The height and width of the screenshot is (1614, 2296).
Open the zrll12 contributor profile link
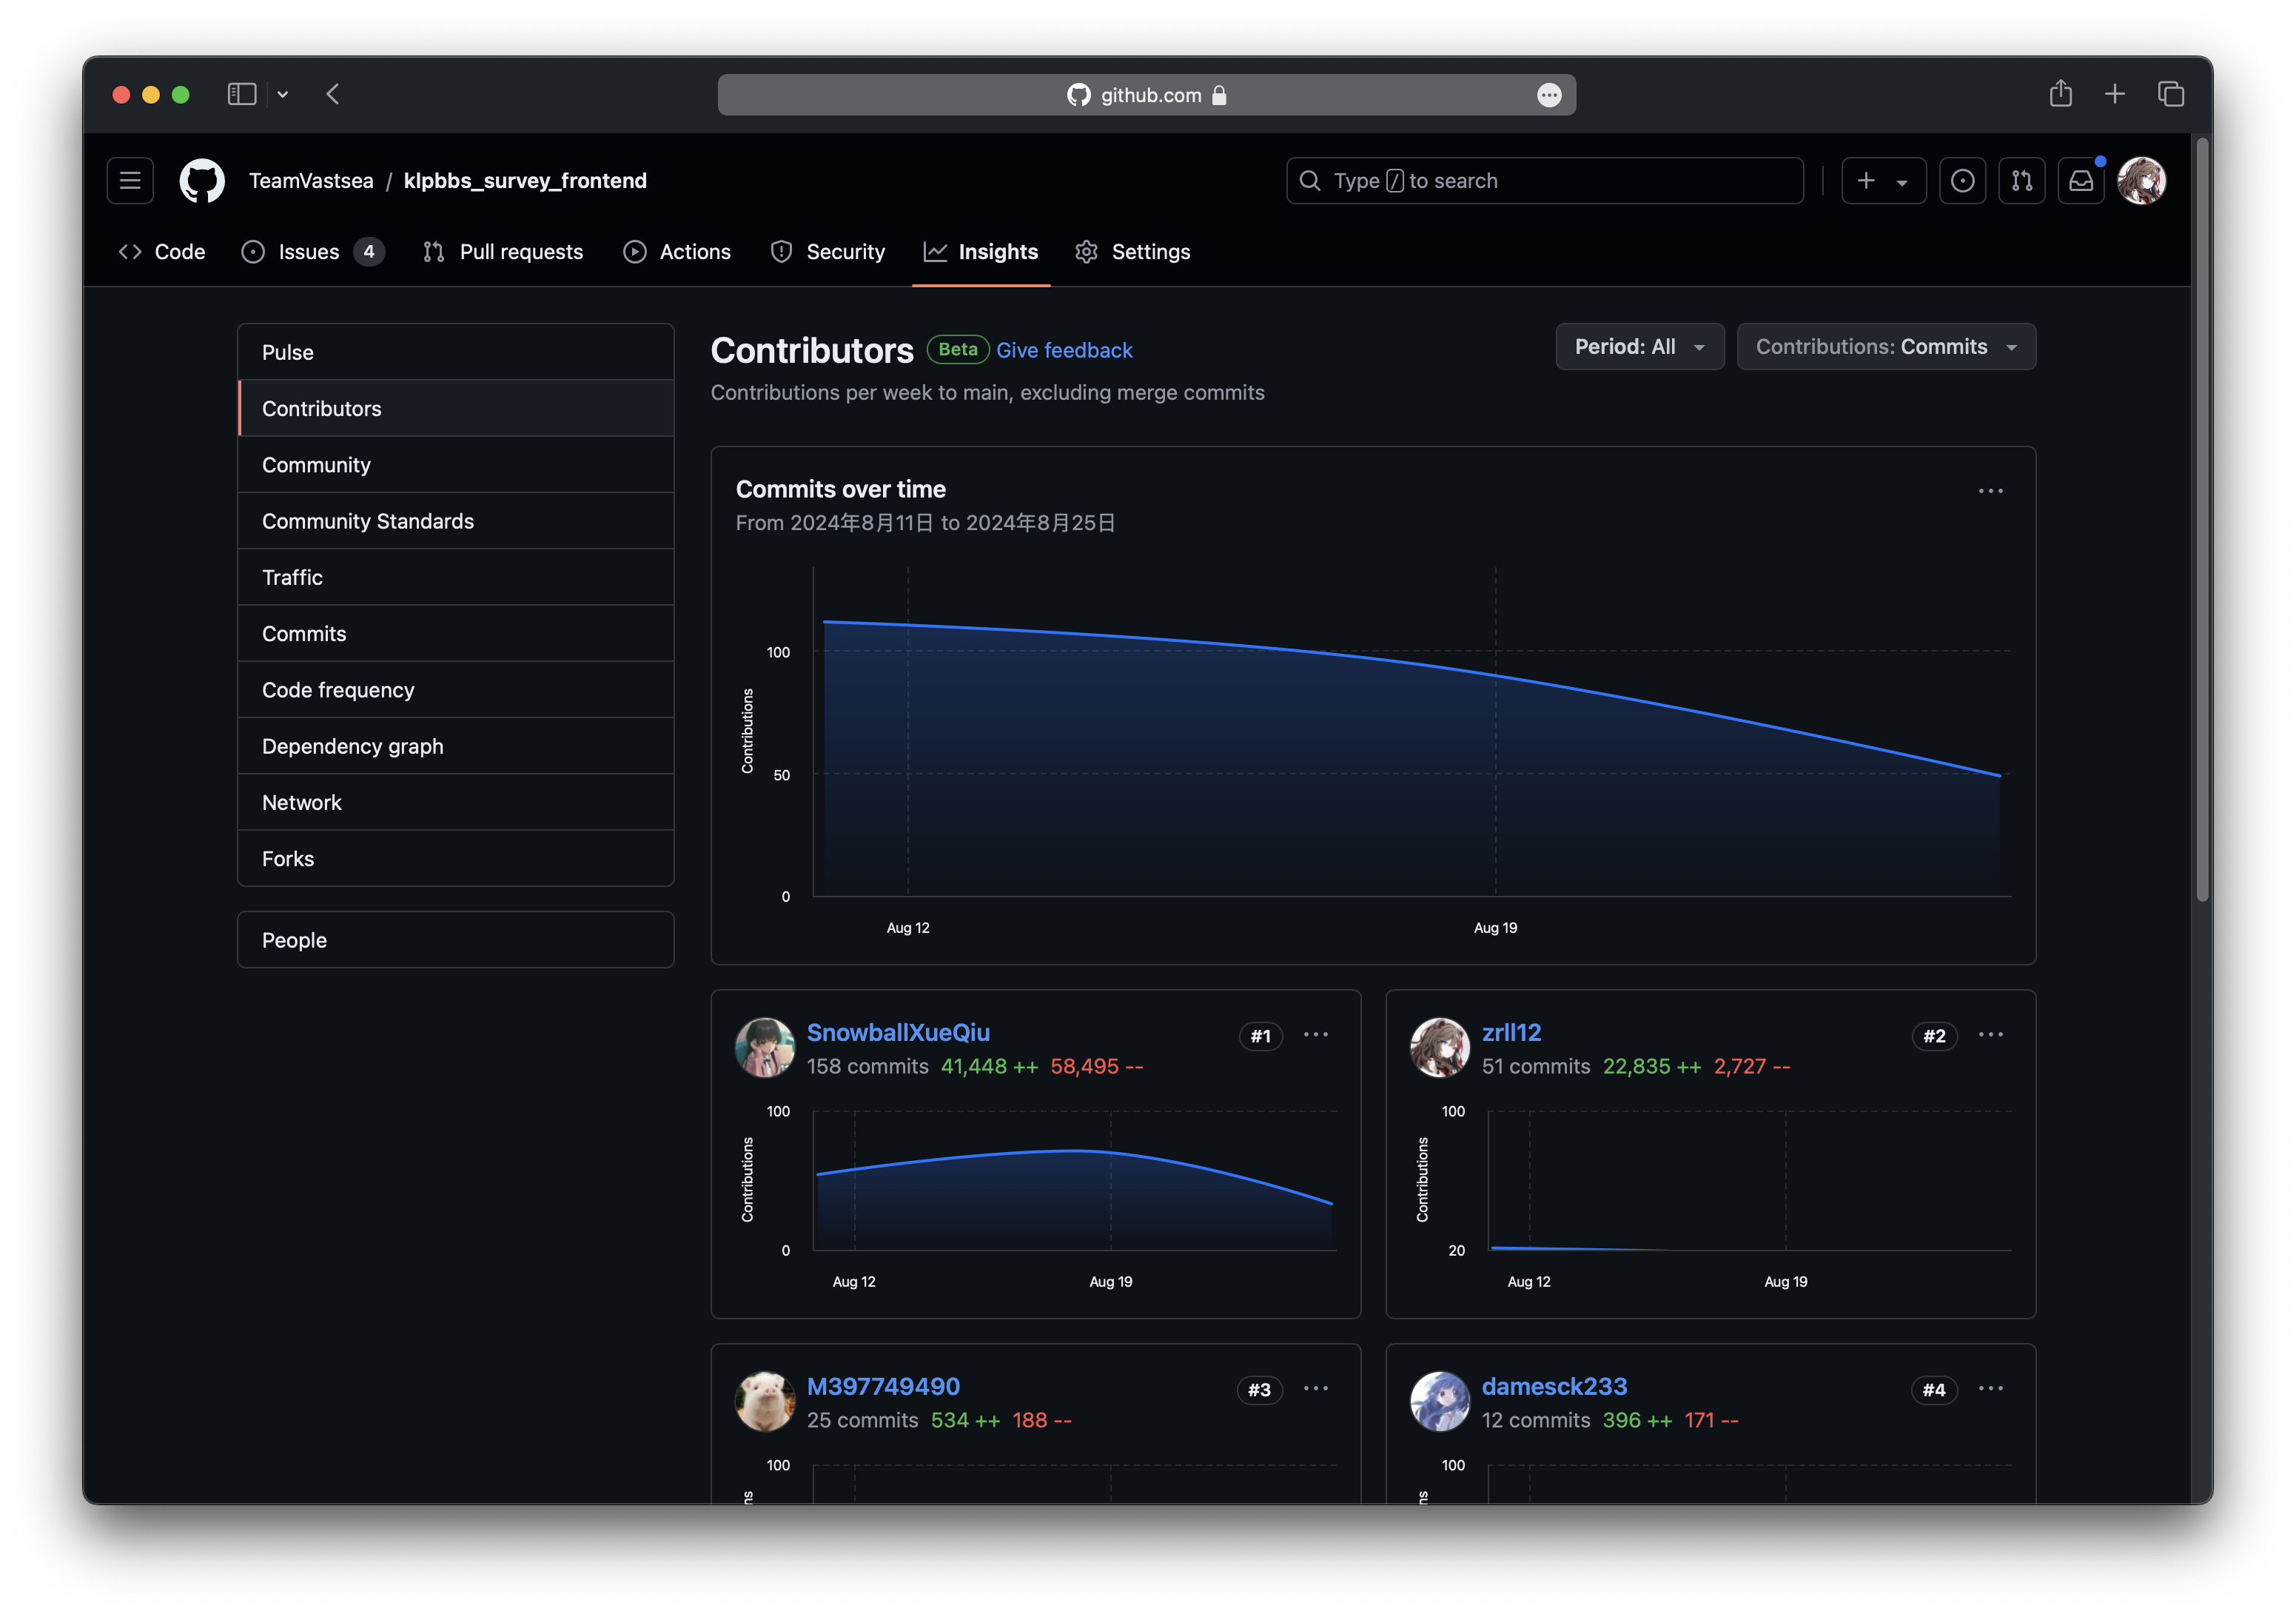point(1511,1032)
